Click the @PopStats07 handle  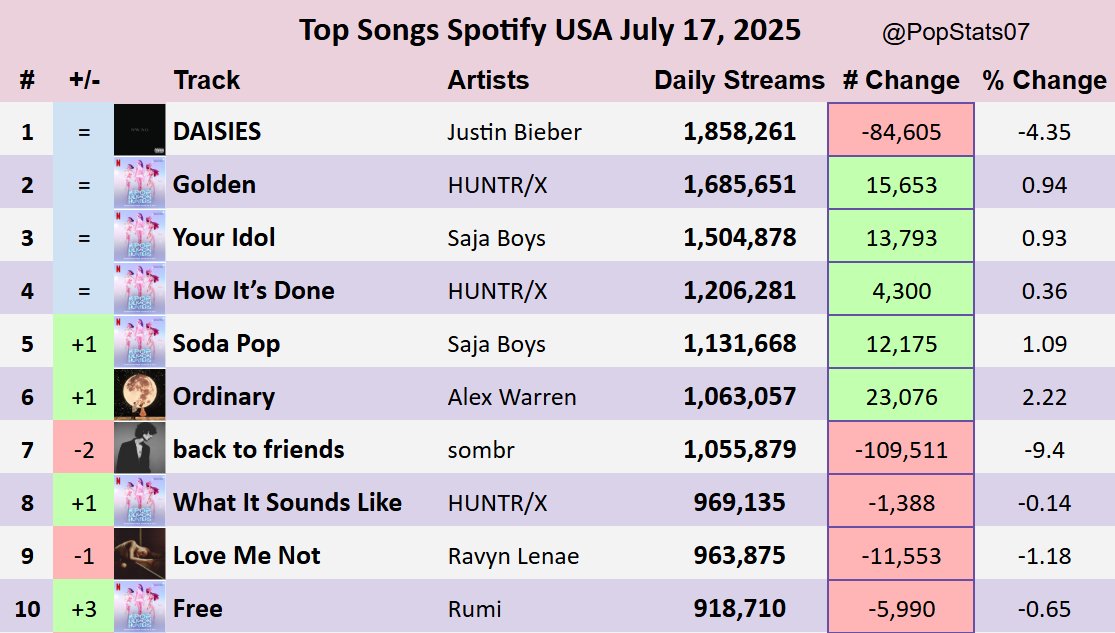tap(955, 33)
